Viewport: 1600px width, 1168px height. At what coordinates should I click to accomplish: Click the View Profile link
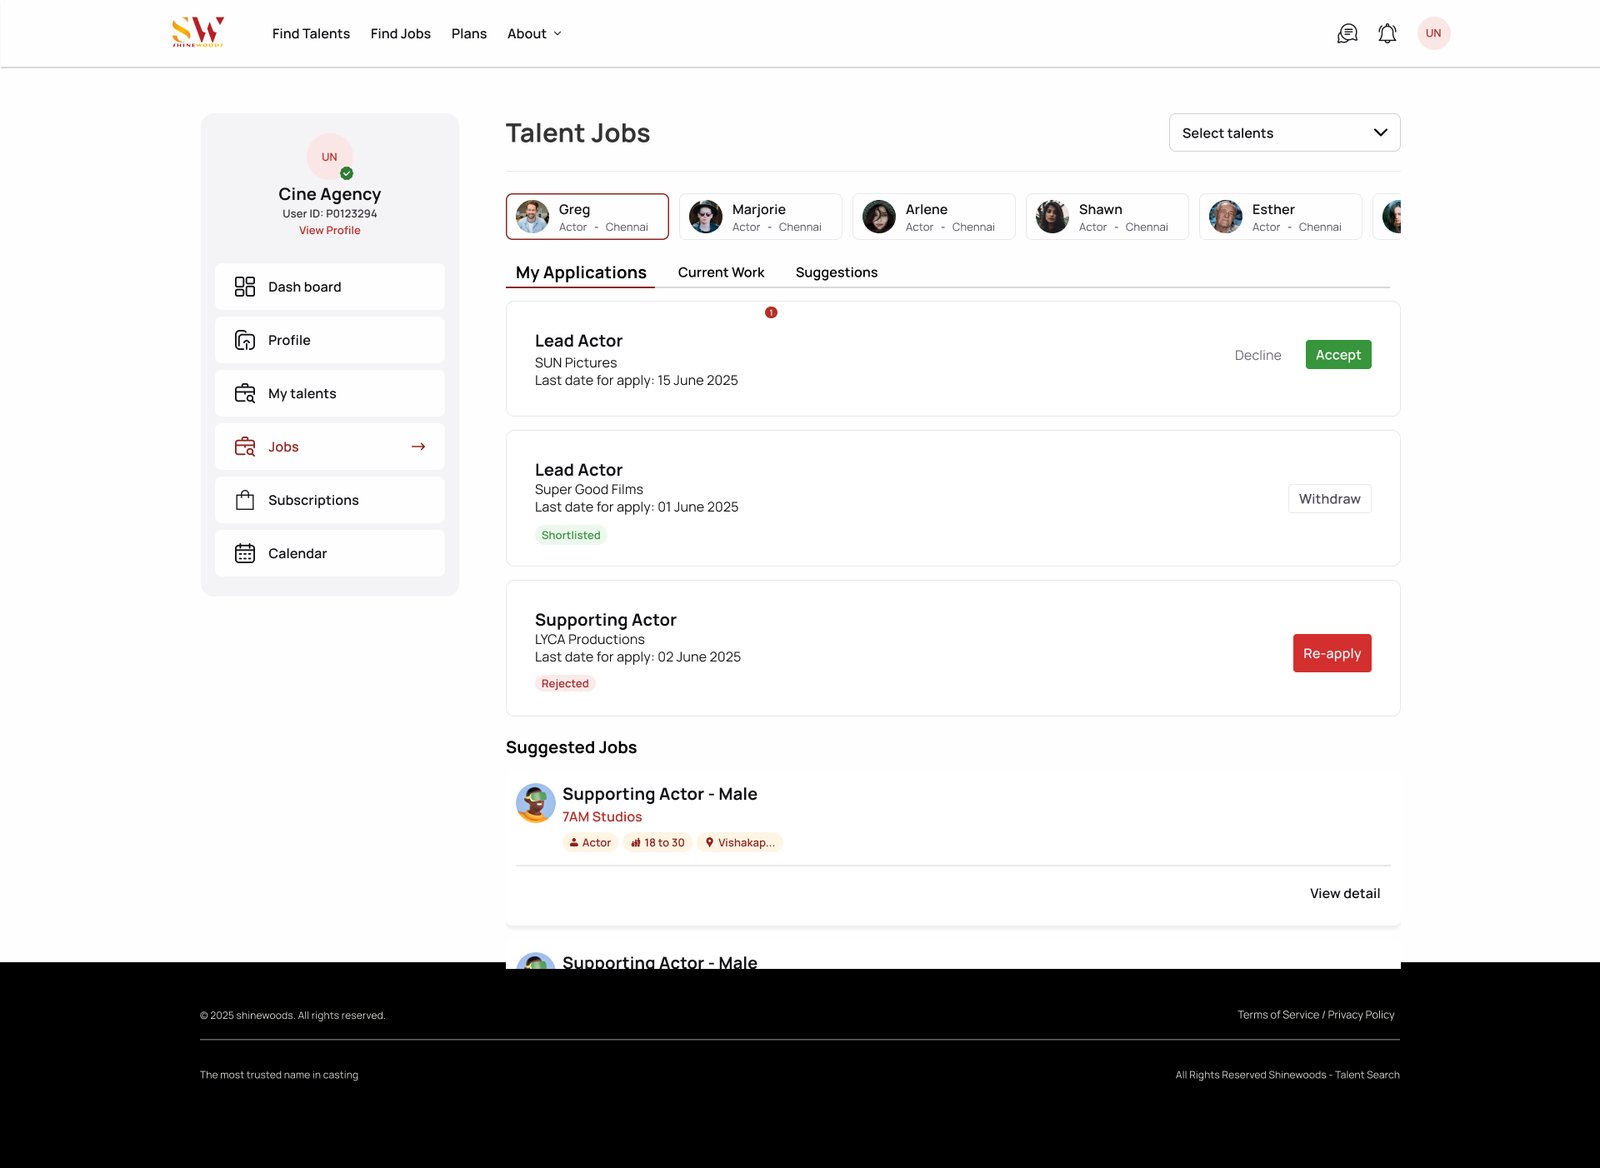coord(329,230)
